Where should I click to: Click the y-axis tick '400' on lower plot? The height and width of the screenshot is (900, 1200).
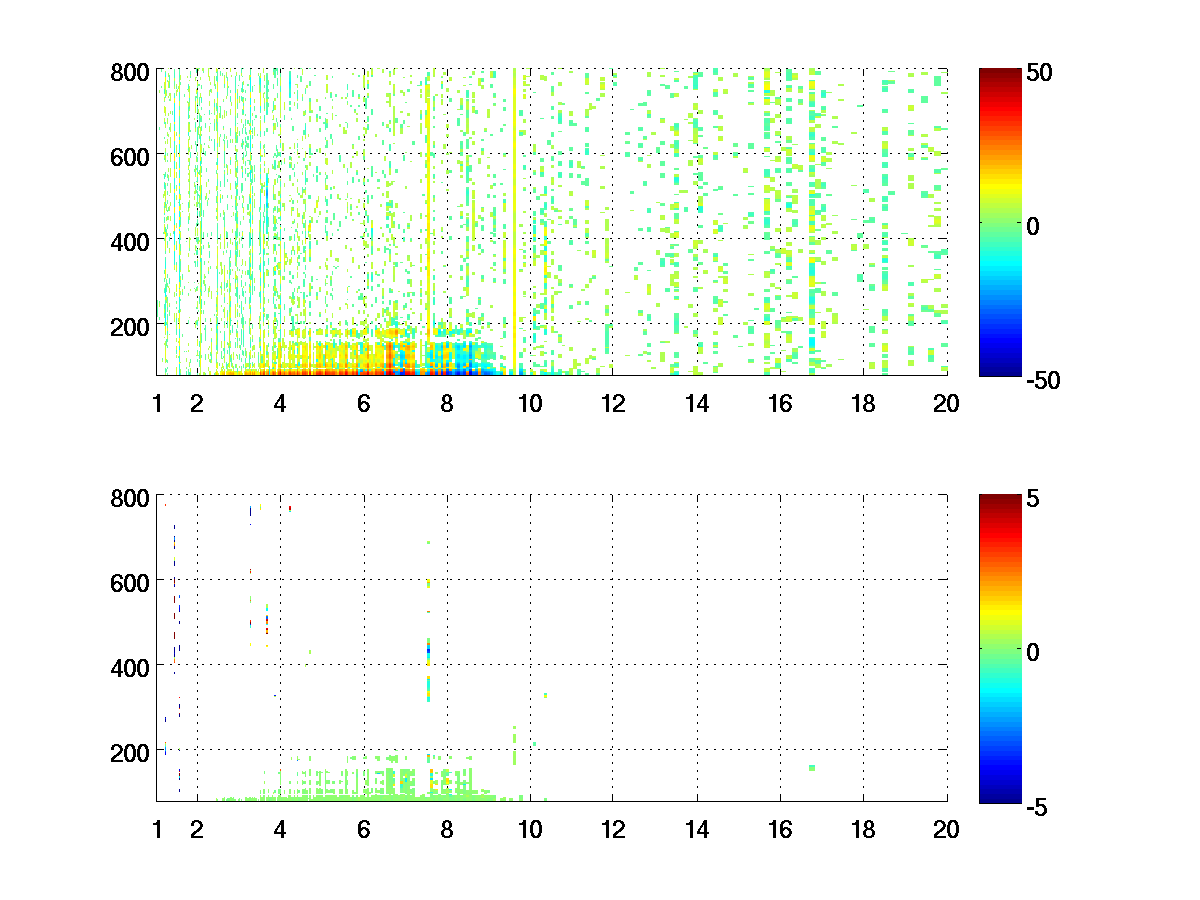[130, 667]
